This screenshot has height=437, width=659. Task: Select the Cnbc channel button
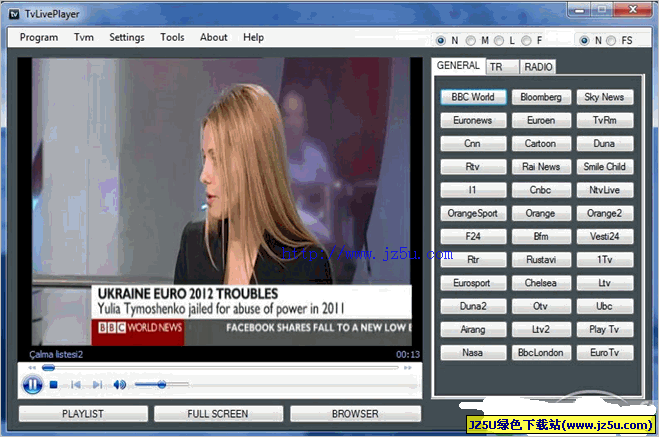point(541,190)
